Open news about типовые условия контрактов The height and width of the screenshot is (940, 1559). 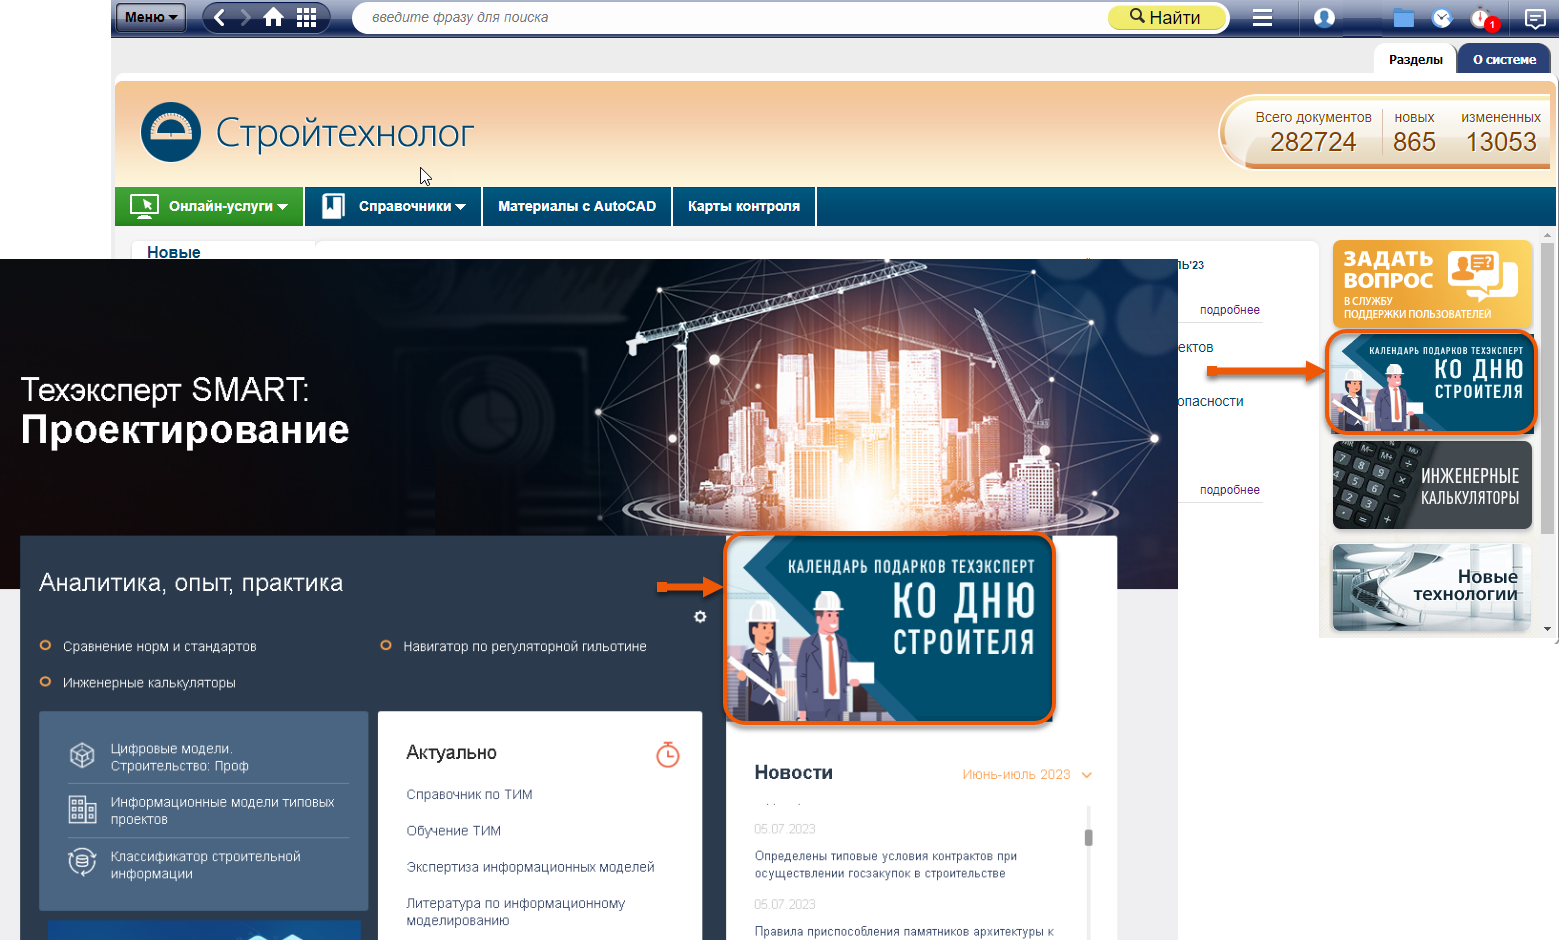click(886, 865)
